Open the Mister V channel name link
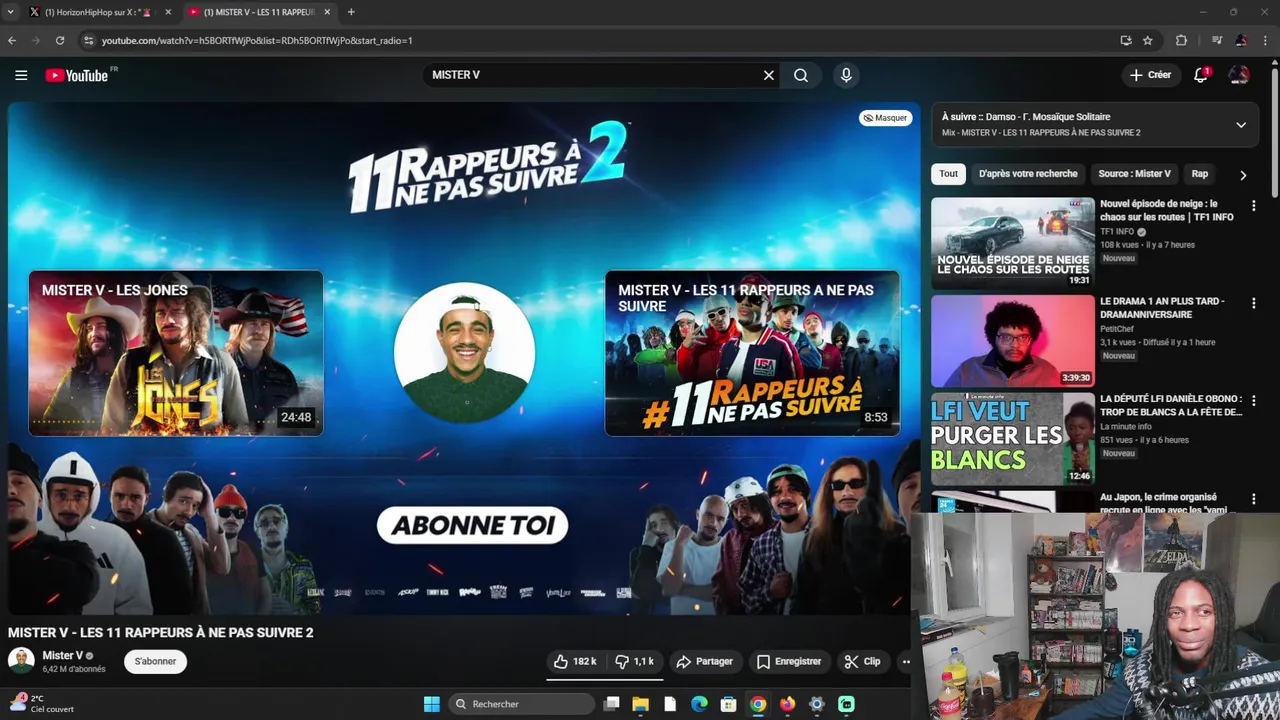Image resolution: width=1280 pixels, height=720 pixels. (62, 655)
